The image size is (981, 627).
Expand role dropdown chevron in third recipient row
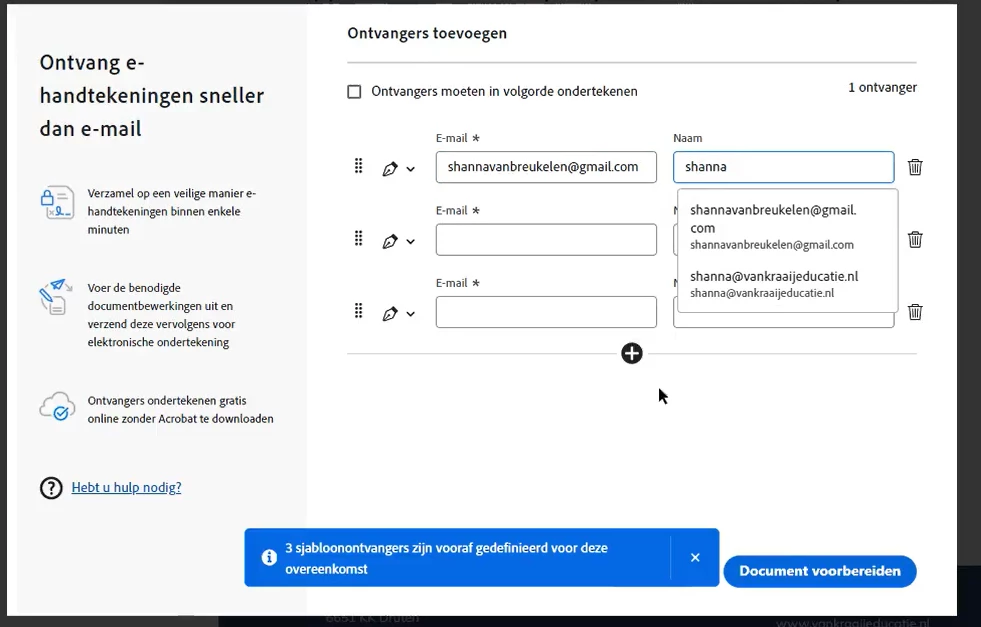coord(410,314)
